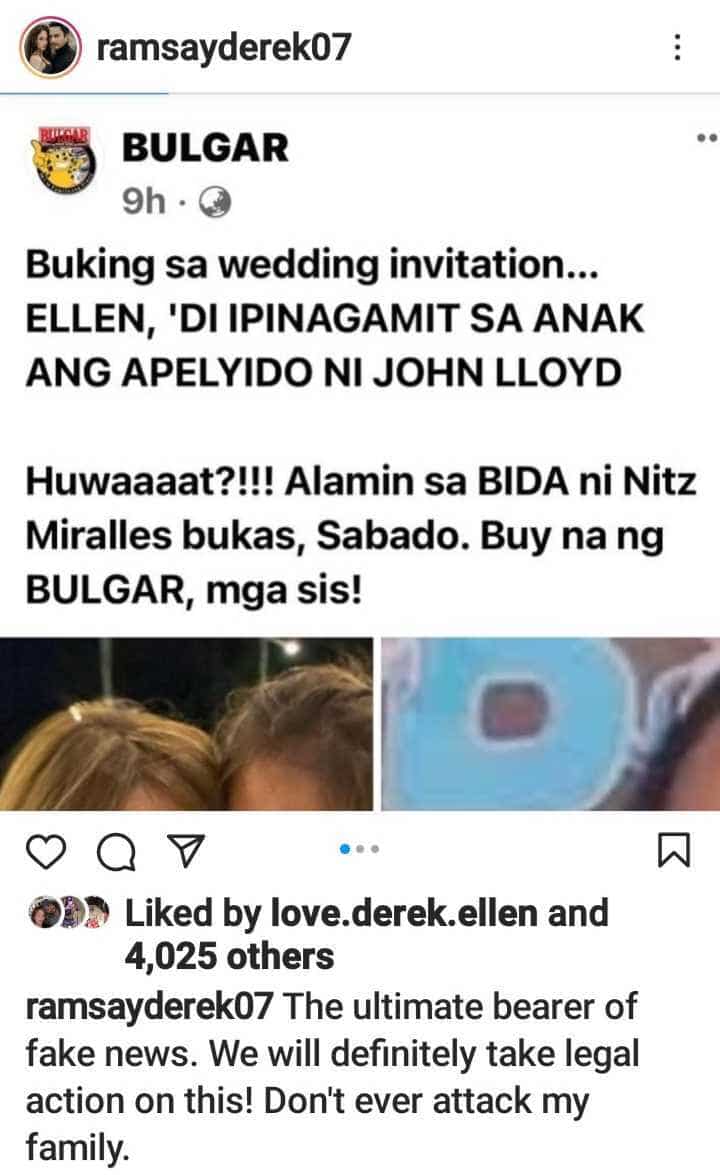Open the right blue photo thumbnail

(x=551, y=724)
